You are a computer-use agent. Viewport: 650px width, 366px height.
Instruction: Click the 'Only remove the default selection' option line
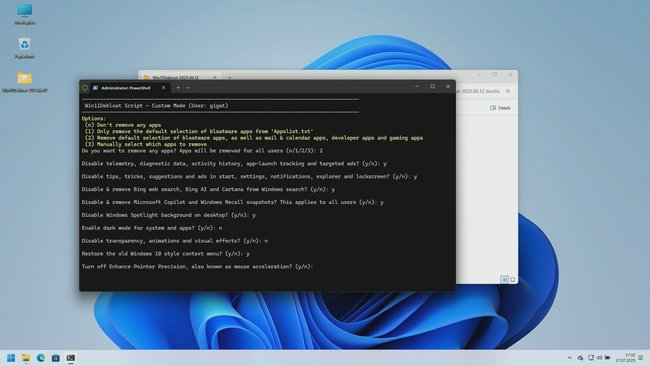click(x=199, y=131)
